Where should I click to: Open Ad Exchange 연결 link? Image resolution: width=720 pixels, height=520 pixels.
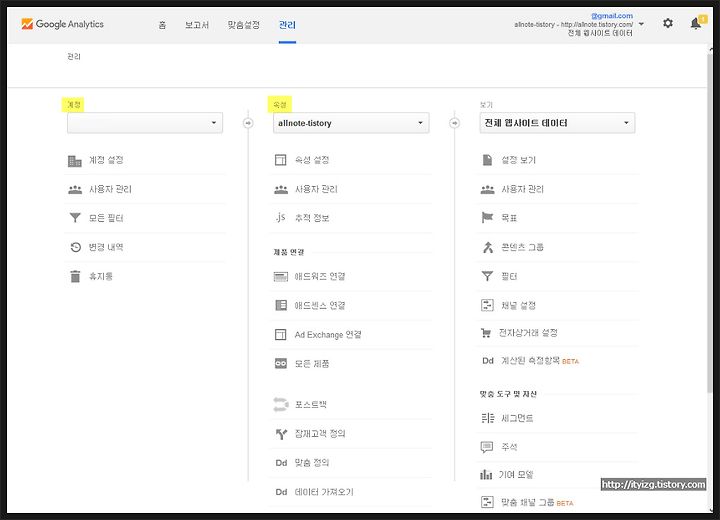[x=328, y=334]
